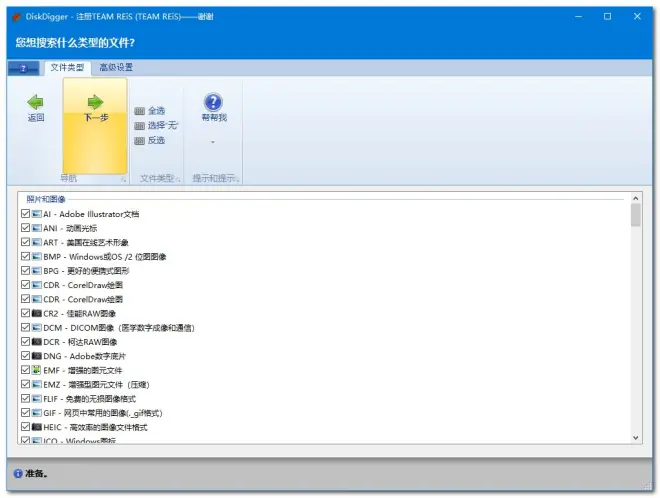Click the window resize grip corner
The height and width of the screenshot is (498, 660).
(648, 486)
